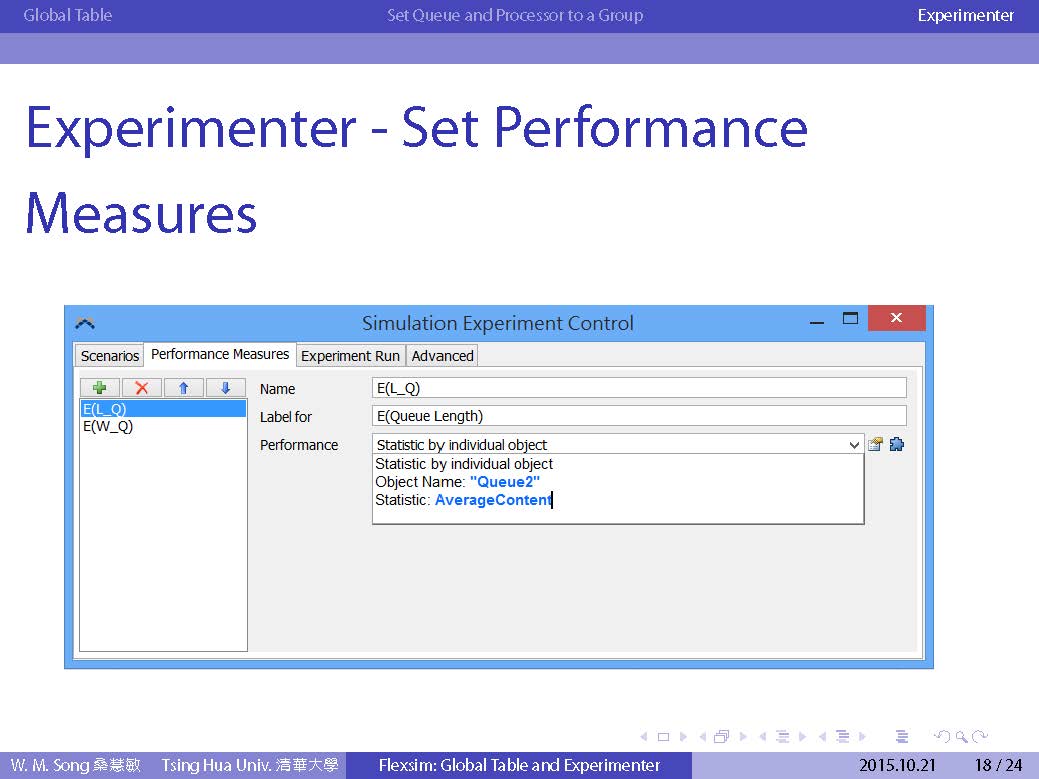Go to Global Table section in header
1039x779 pixels.
68,15
